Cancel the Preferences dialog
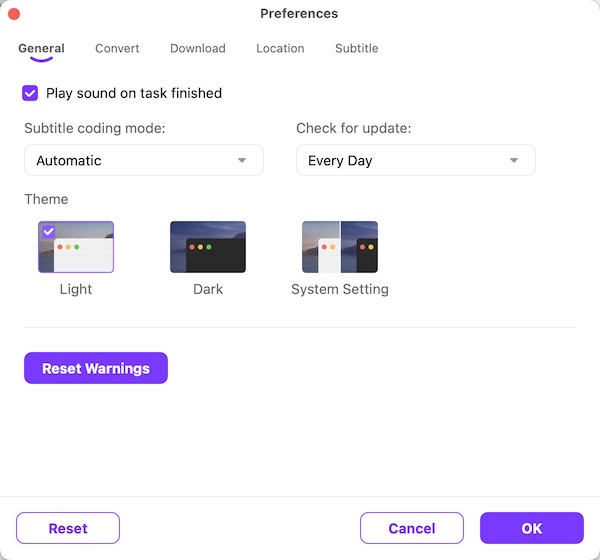 click(412, 528)
